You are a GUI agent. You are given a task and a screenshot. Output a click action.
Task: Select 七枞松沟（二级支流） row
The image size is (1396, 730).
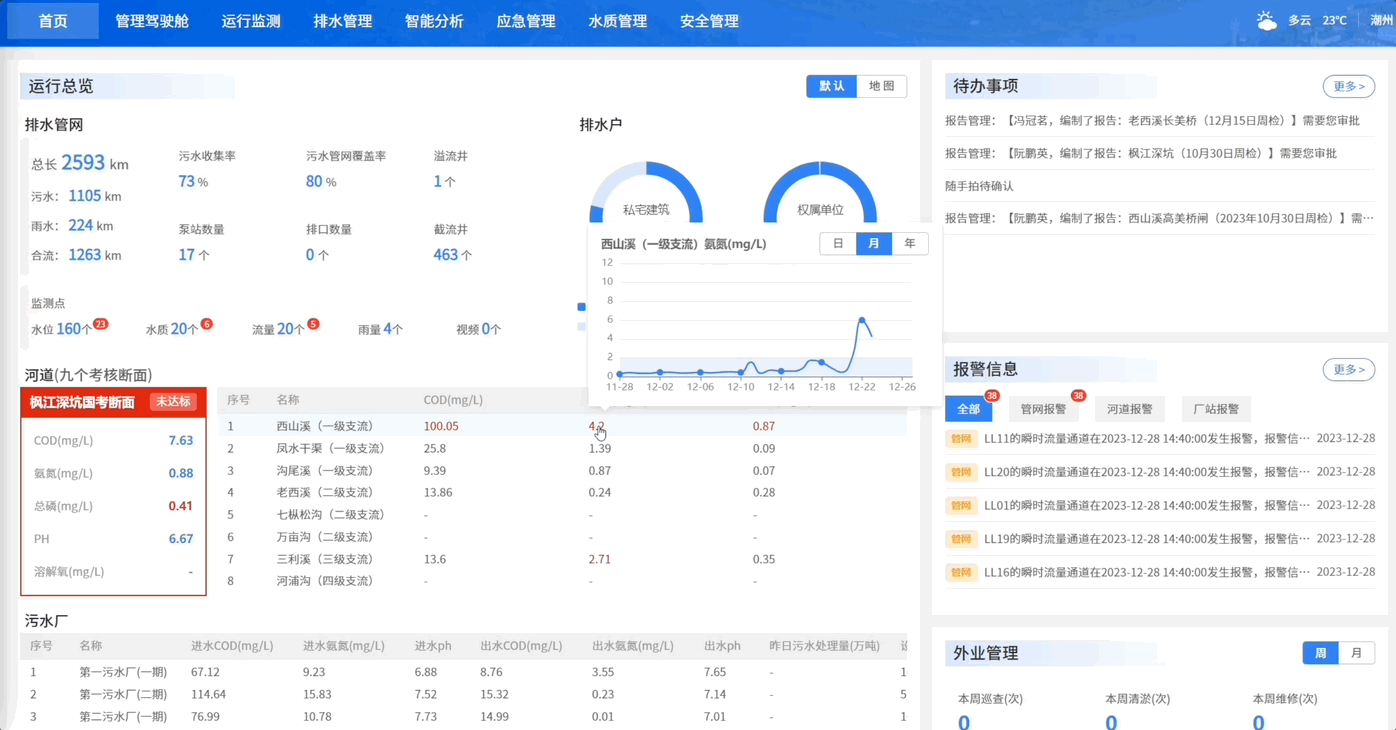[x=562, y=514]
